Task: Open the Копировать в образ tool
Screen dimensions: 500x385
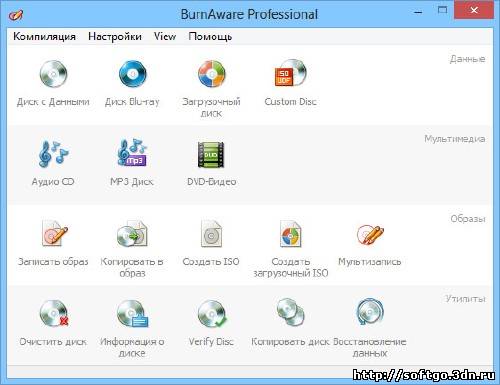Action: 132,233
